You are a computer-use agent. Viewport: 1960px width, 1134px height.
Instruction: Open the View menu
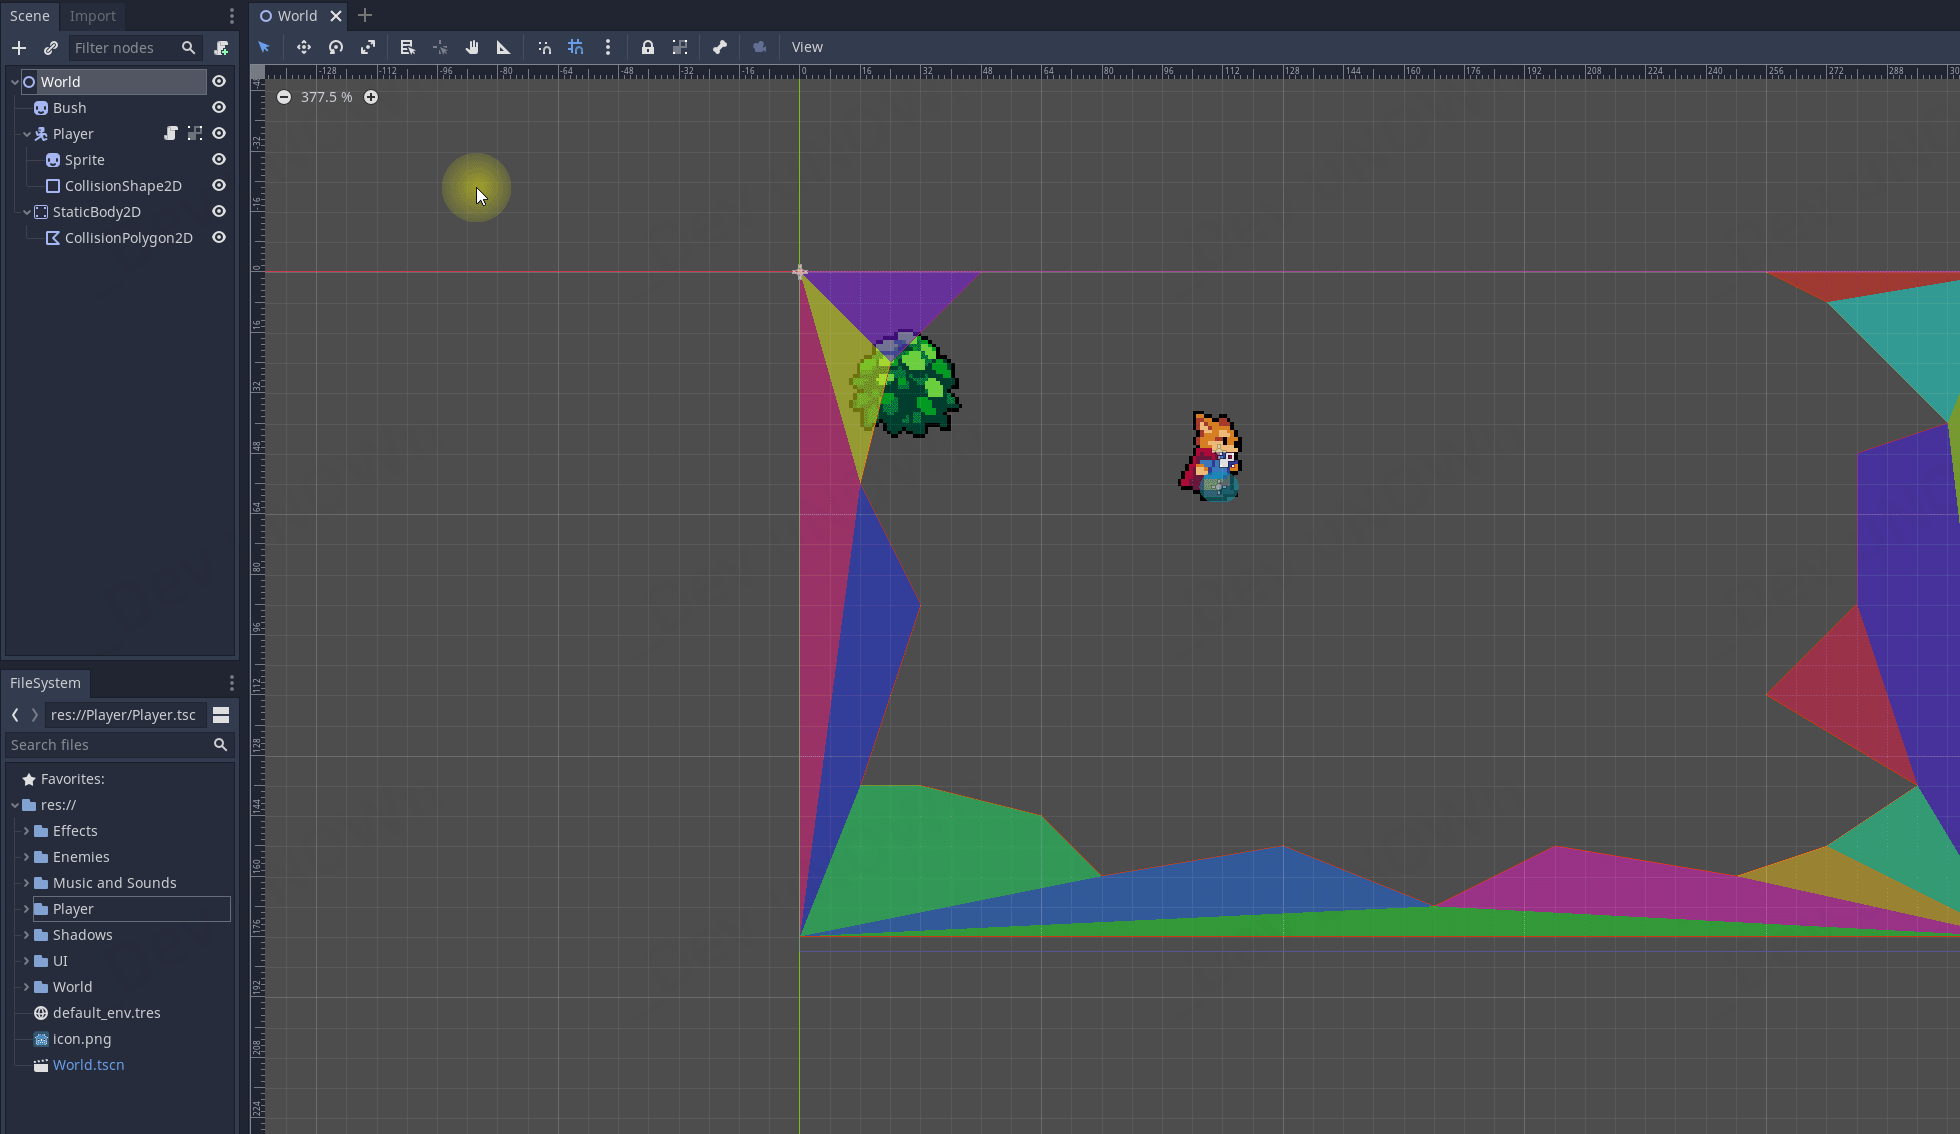click(807, 47)
